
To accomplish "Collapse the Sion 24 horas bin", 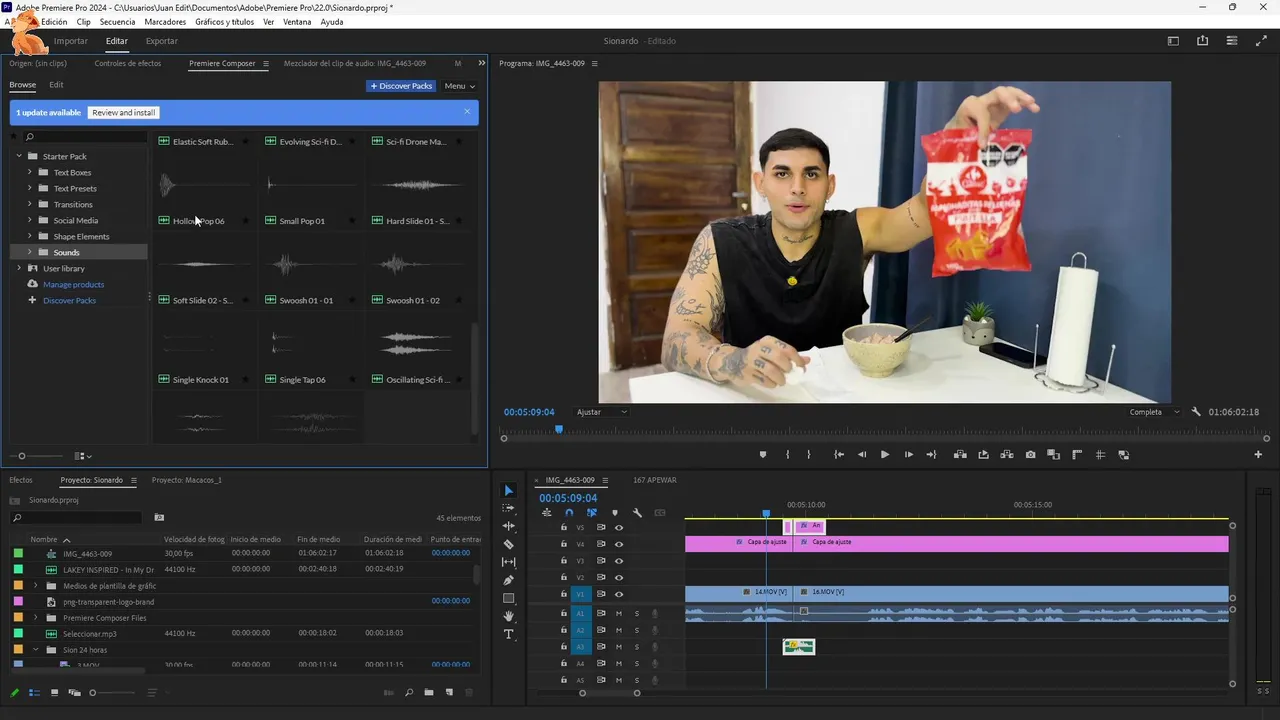I will pos(36,650).
